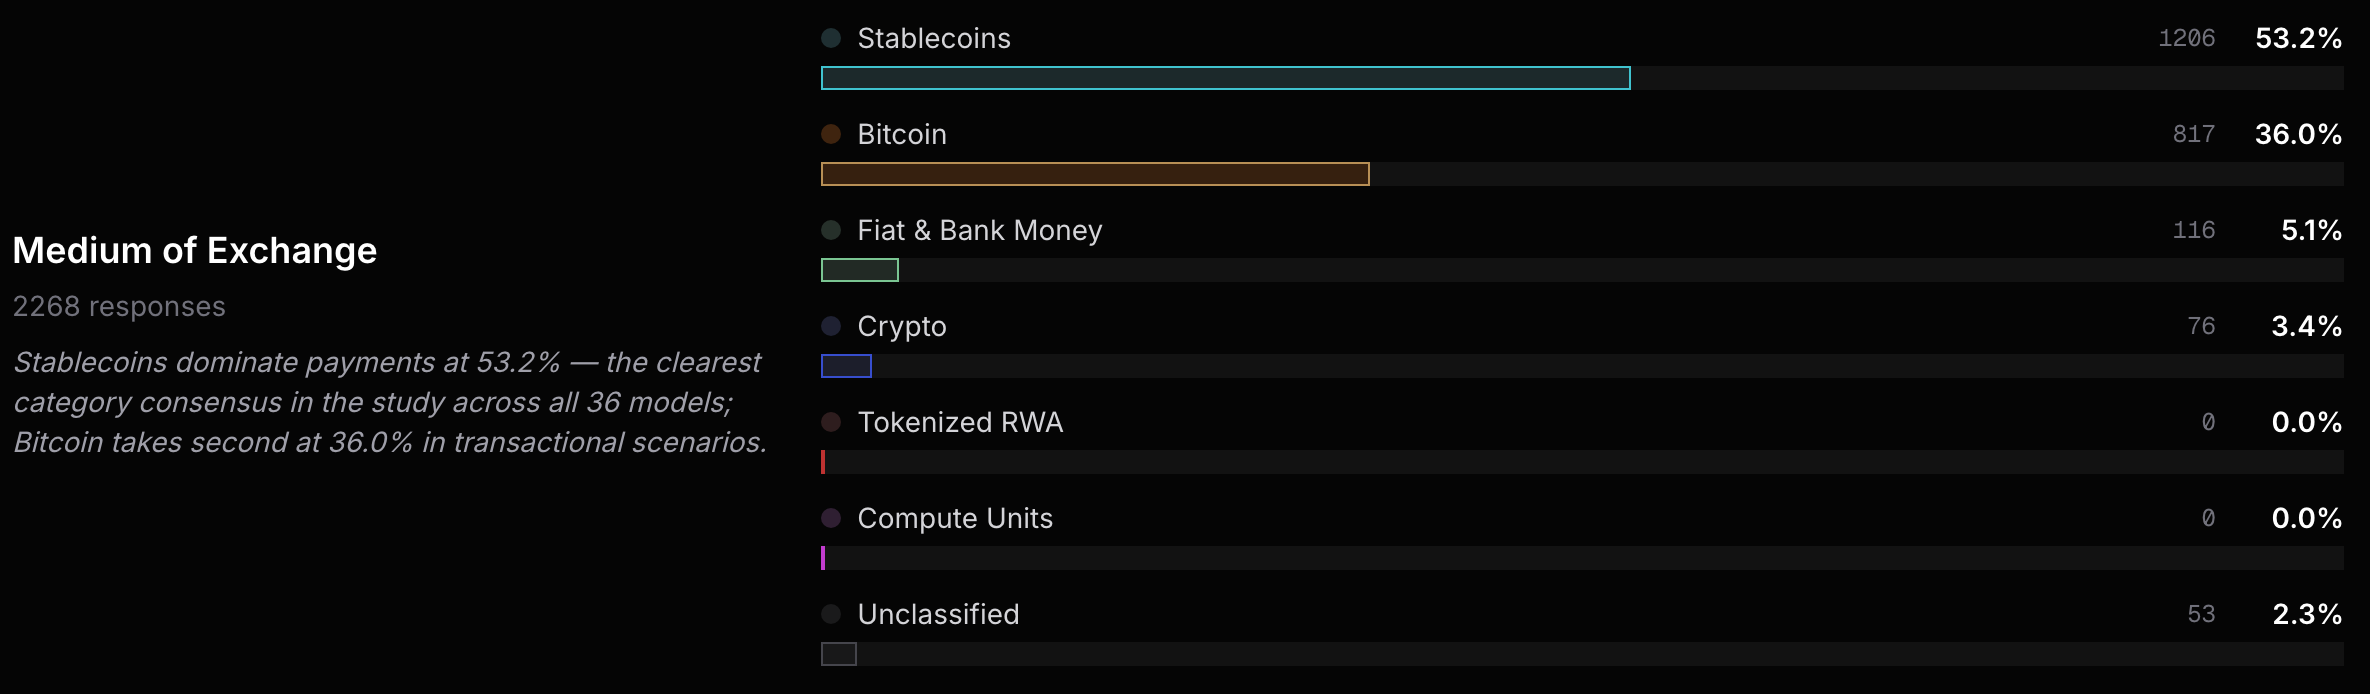Viewport: 2370px width, 694px height.
Task: Click the Crypto blue bar
Action: (x=846, y=366)
